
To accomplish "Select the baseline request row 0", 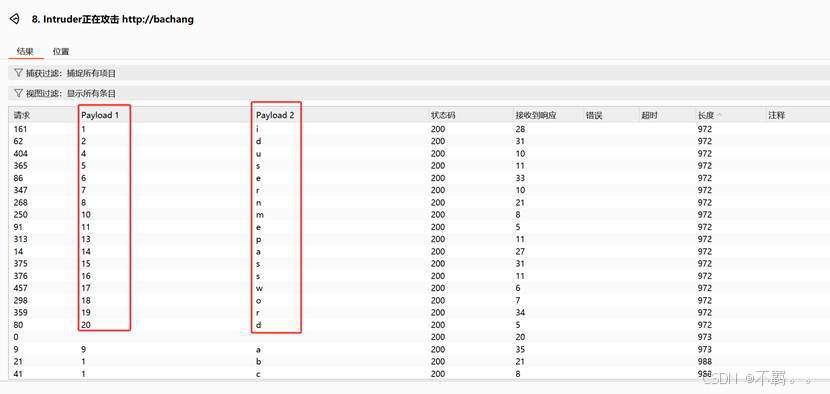I will point(419,337).
